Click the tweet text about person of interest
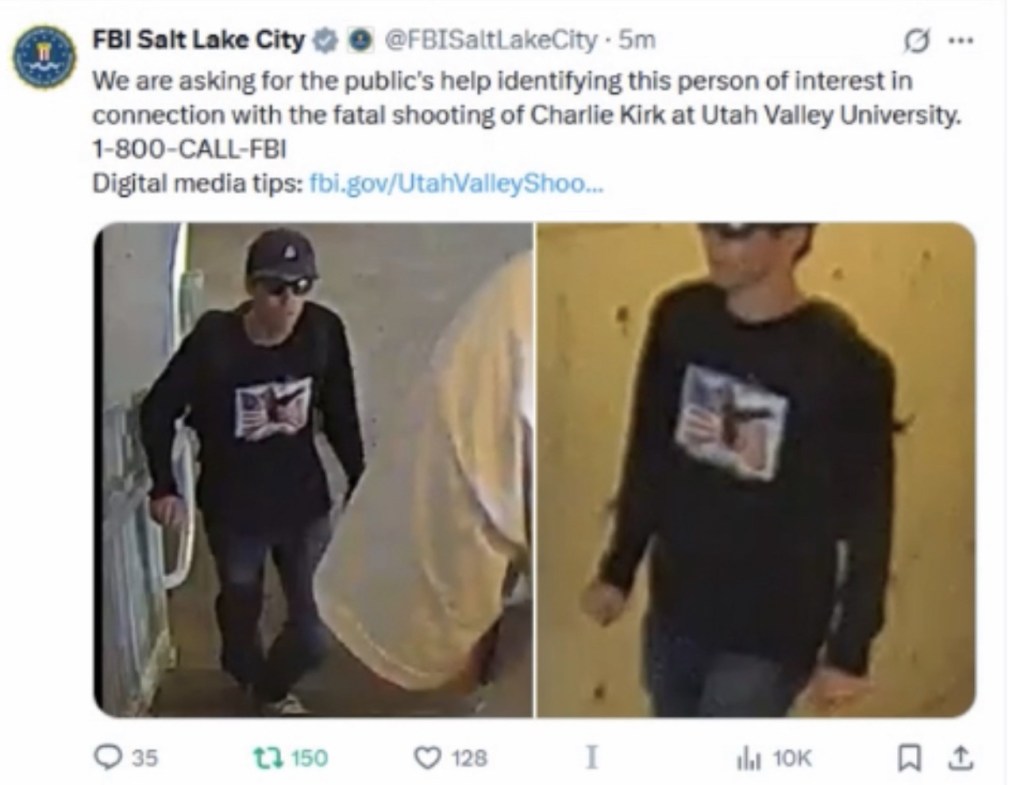 [526, 98]
